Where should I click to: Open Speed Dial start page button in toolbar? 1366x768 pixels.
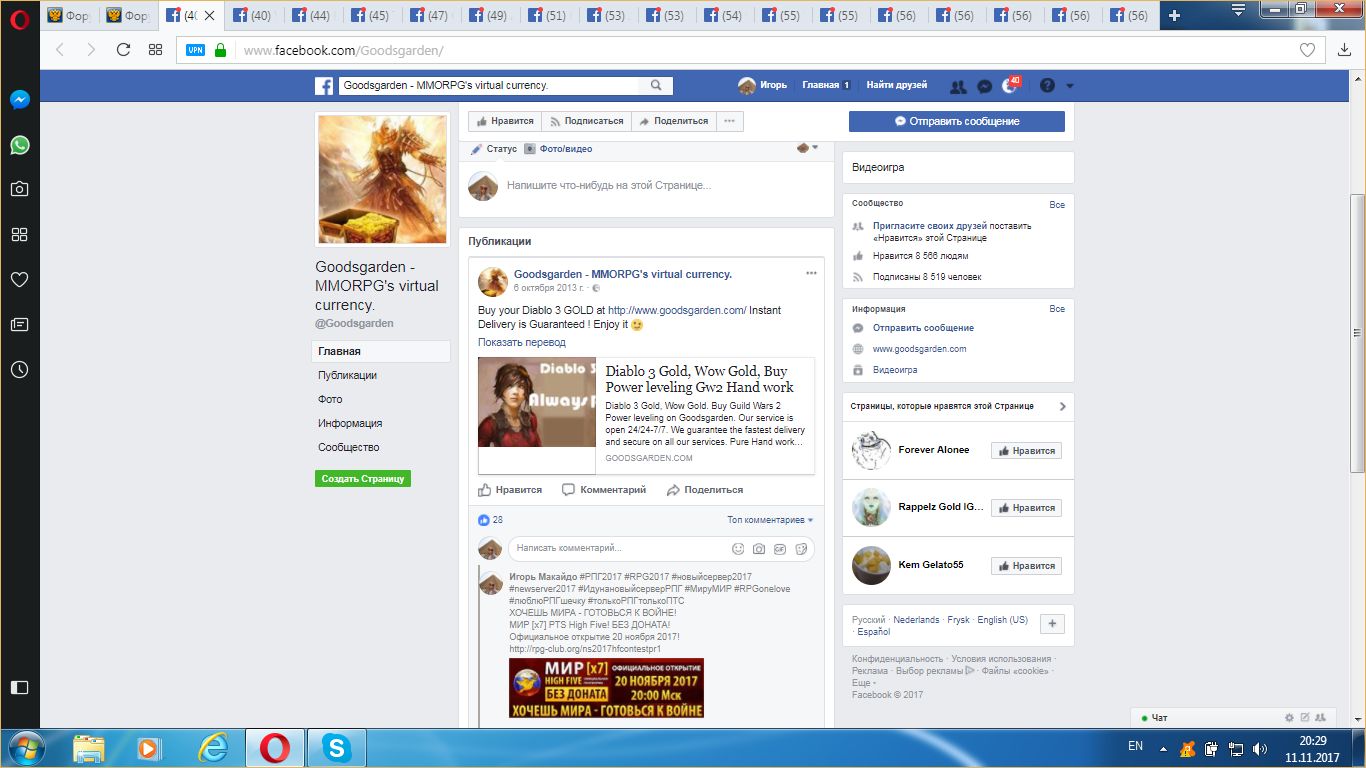coord(155,50)
